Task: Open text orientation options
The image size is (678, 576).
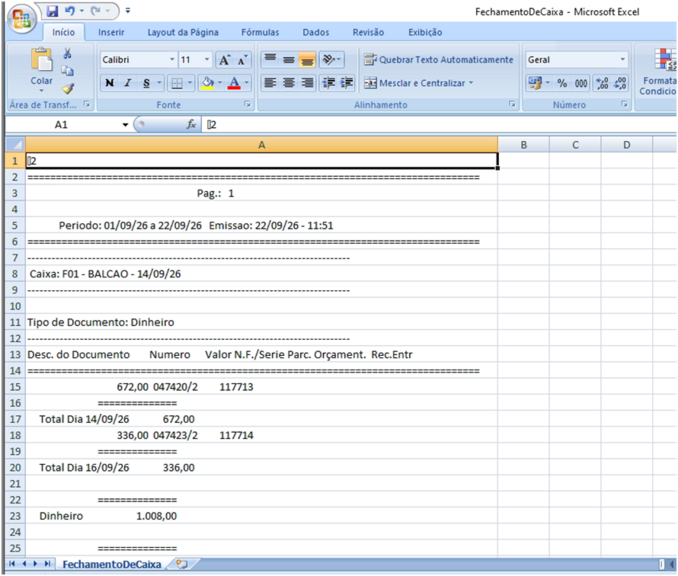Action: click(332, 59)
